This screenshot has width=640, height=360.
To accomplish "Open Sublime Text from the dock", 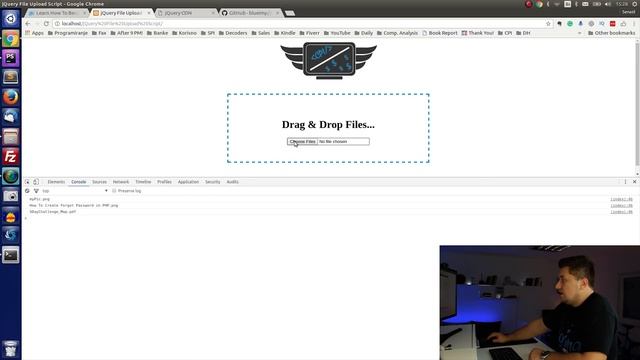I will [x=11, y=77].
